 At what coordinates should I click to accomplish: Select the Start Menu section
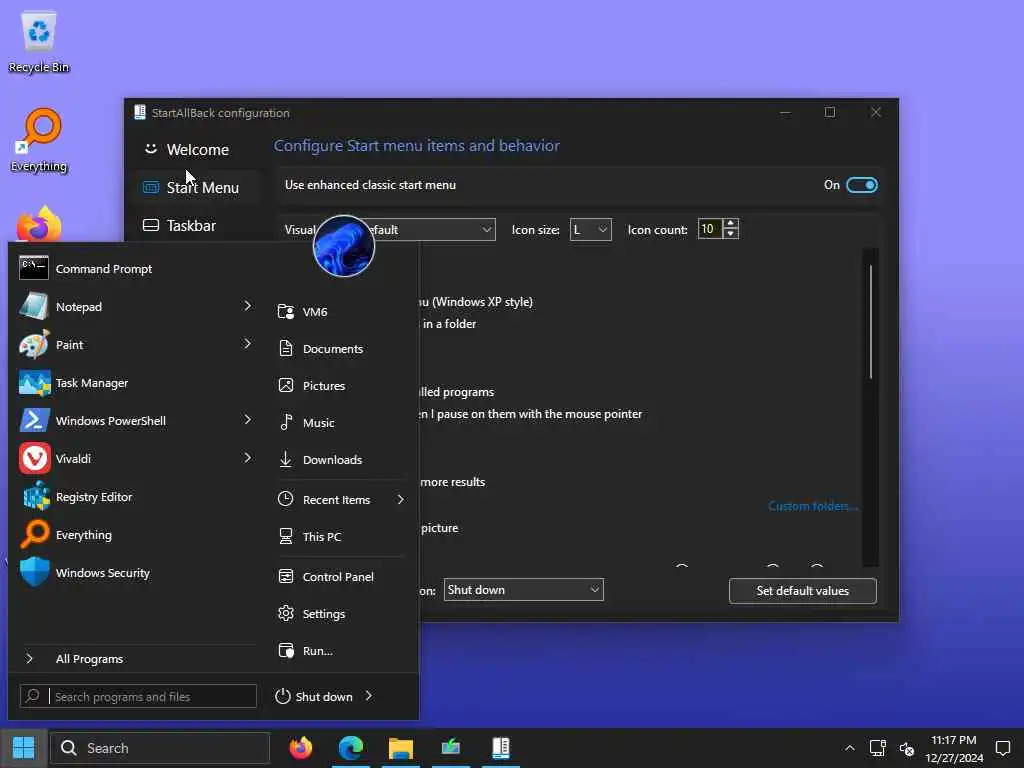(x=197, y=187)
